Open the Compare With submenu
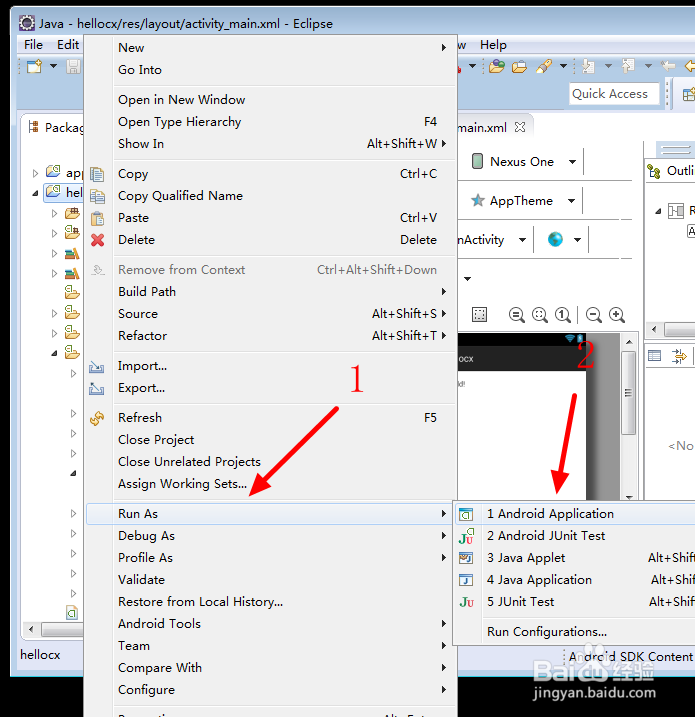 coord(272,668)
